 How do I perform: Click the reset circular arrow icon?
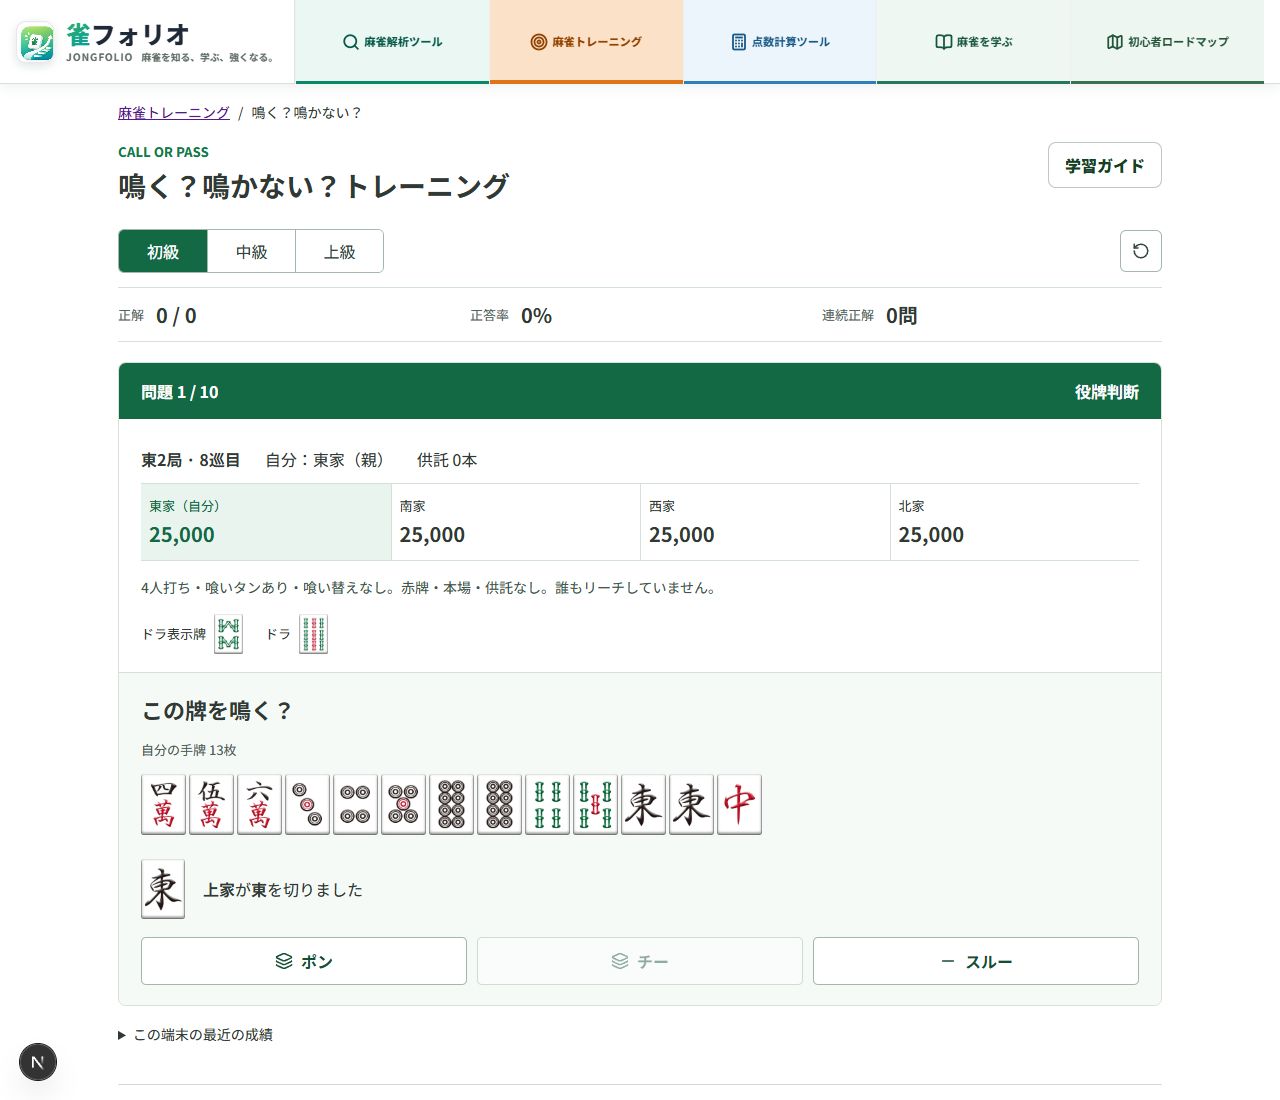1140,251
